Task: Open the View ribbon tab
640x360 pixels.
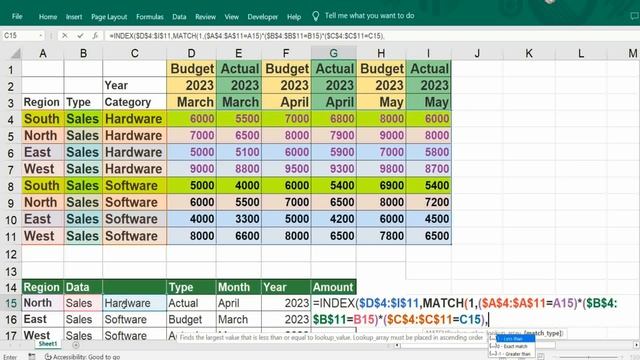Action: tap(231, 17)
